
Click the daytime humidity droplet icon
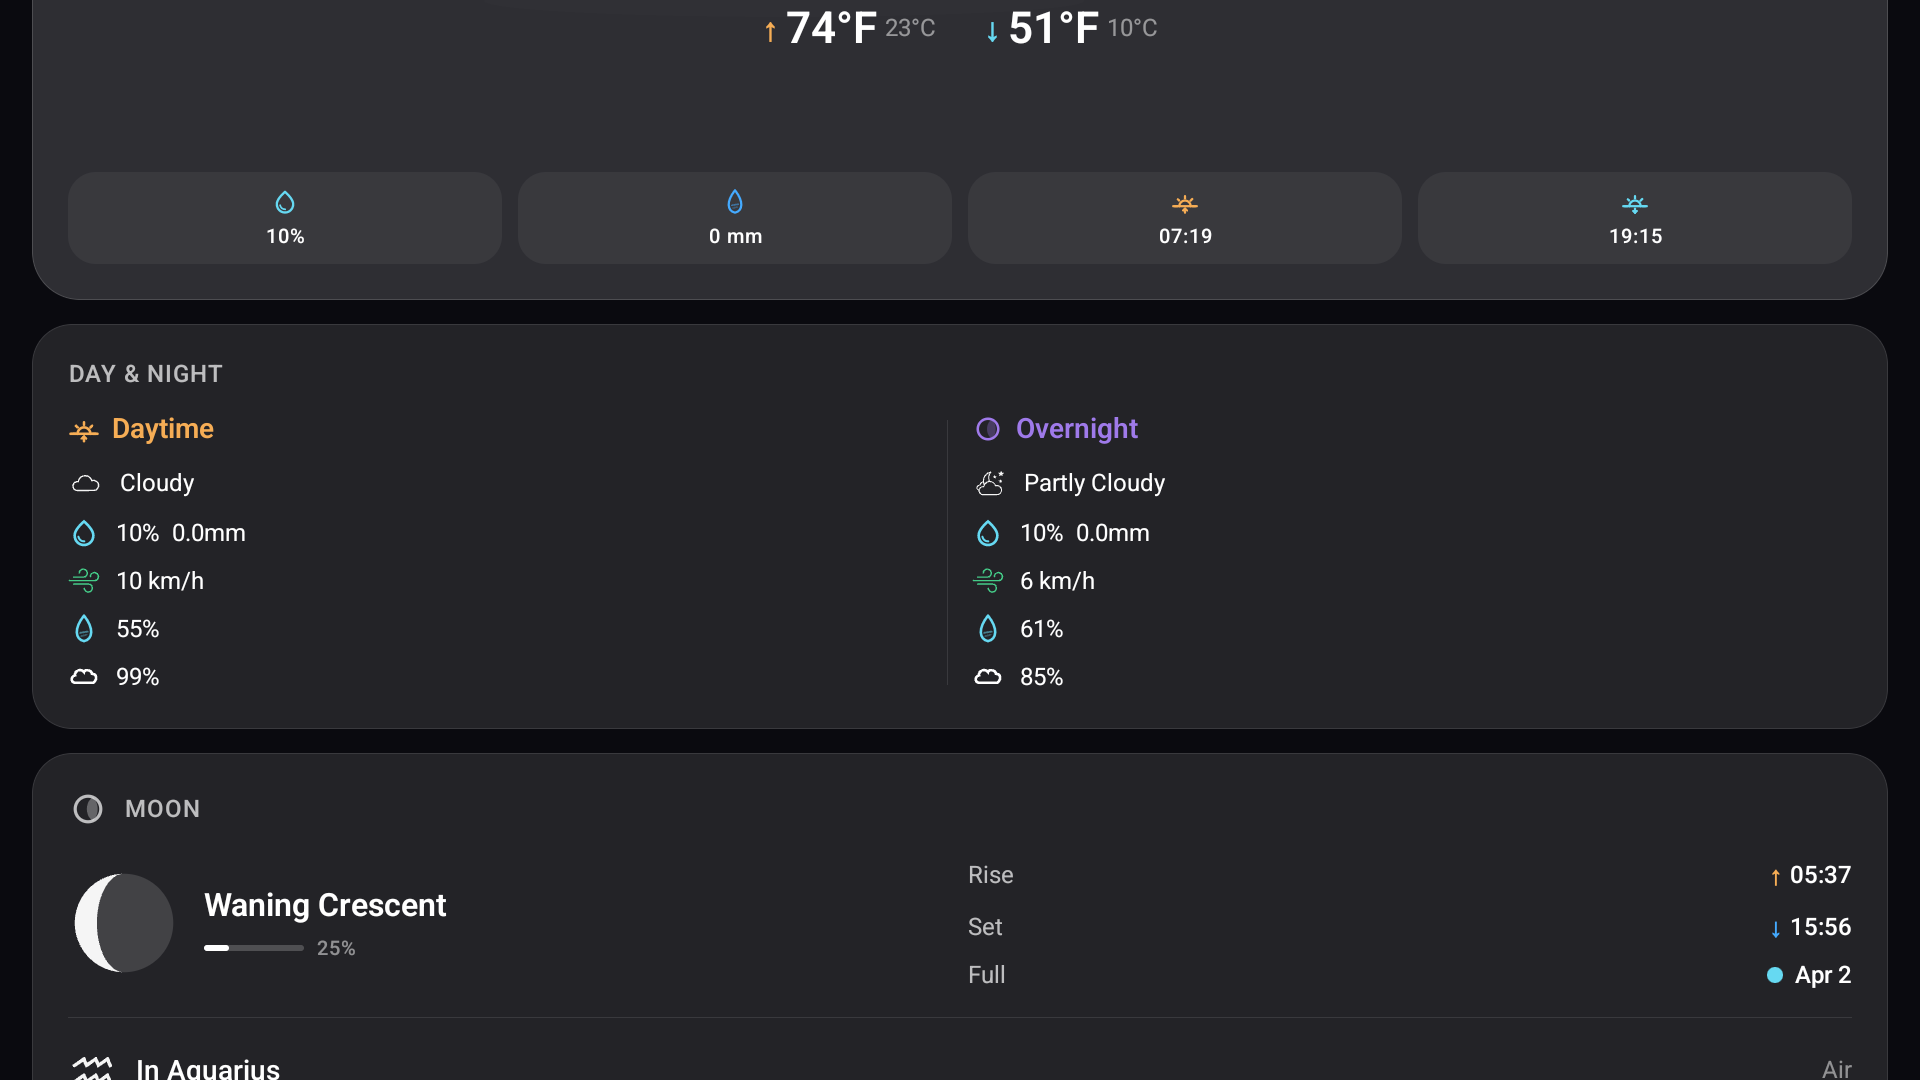[x=84, y=629]
